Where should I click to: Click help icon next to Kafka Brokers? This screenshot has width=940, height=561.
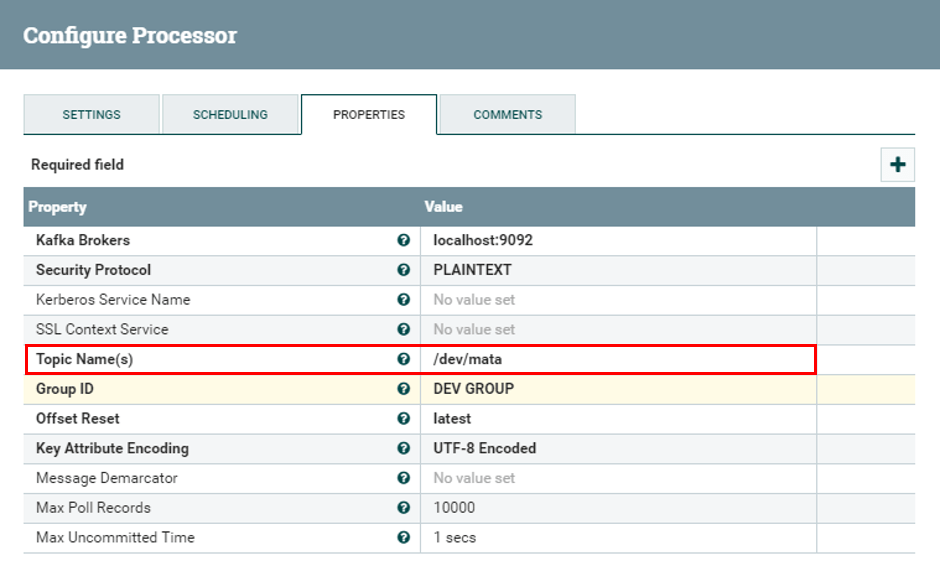click(x=403, y=241)
